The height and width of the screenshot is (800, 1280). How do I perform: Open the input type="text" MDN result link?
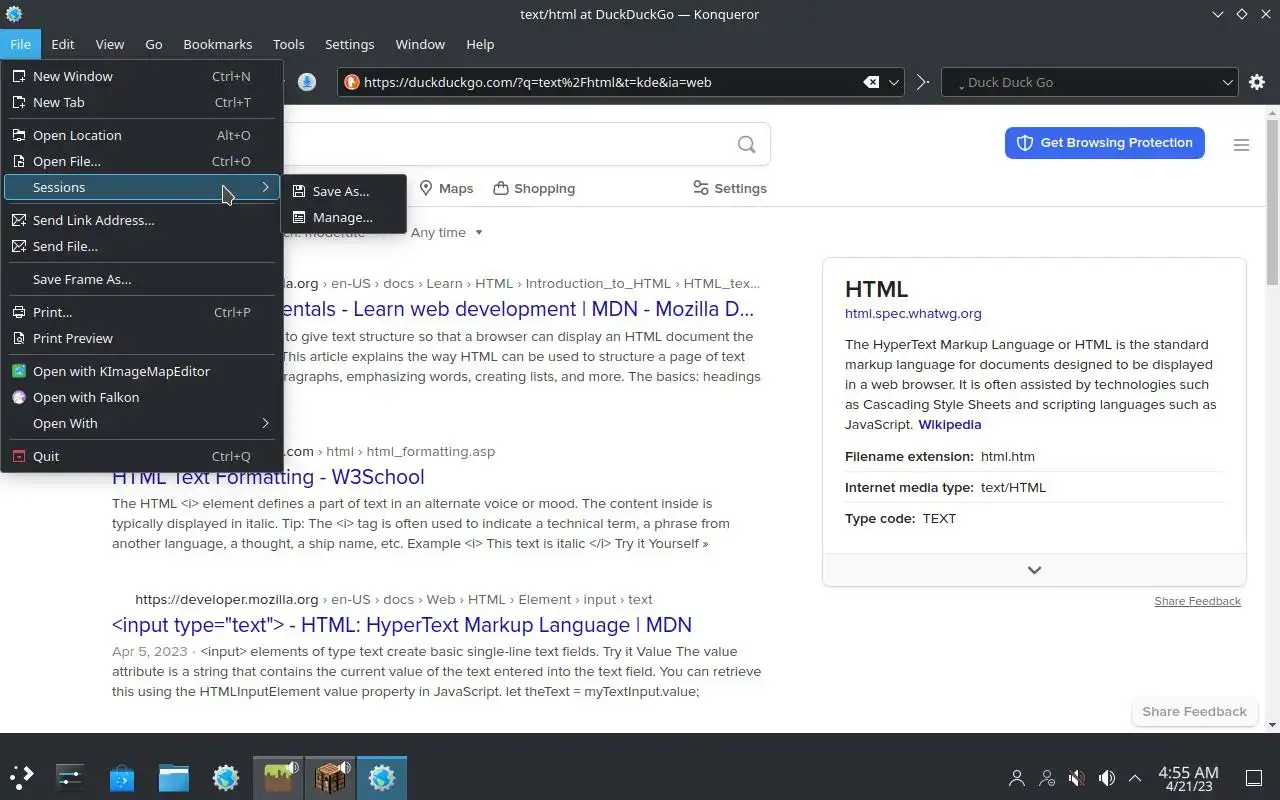coord(402,625)
